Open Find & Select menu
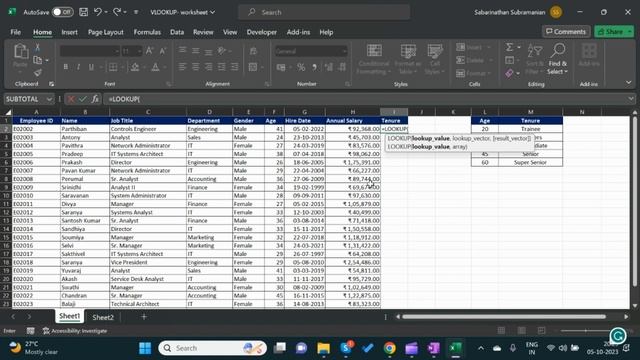Screen dimensions: 640x360 pyautogui.click(x=558, y=60)
